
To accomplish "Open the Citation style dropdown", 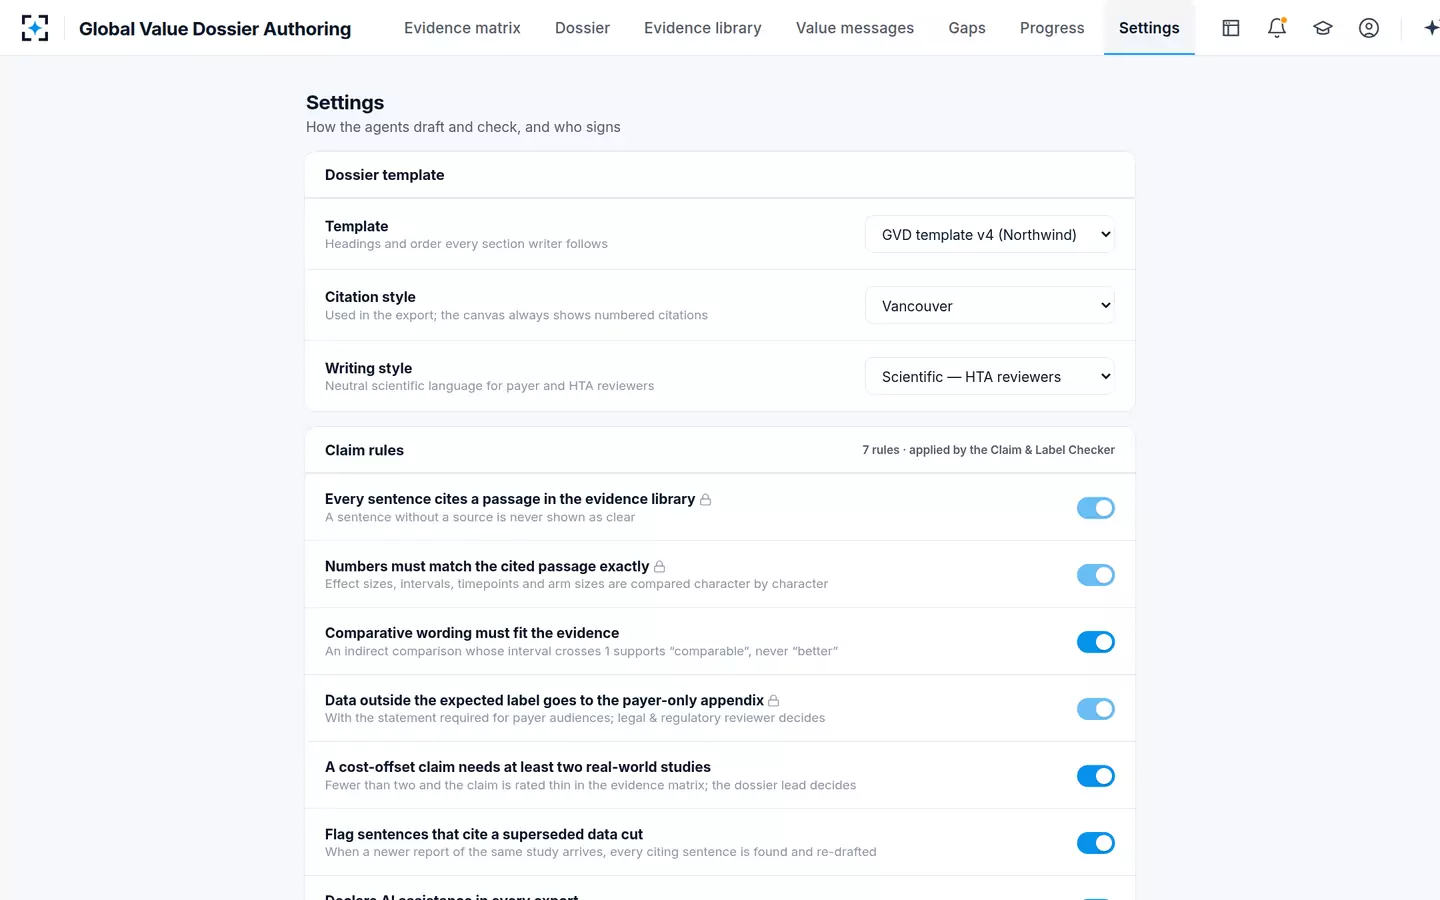I will coord(990,306).
